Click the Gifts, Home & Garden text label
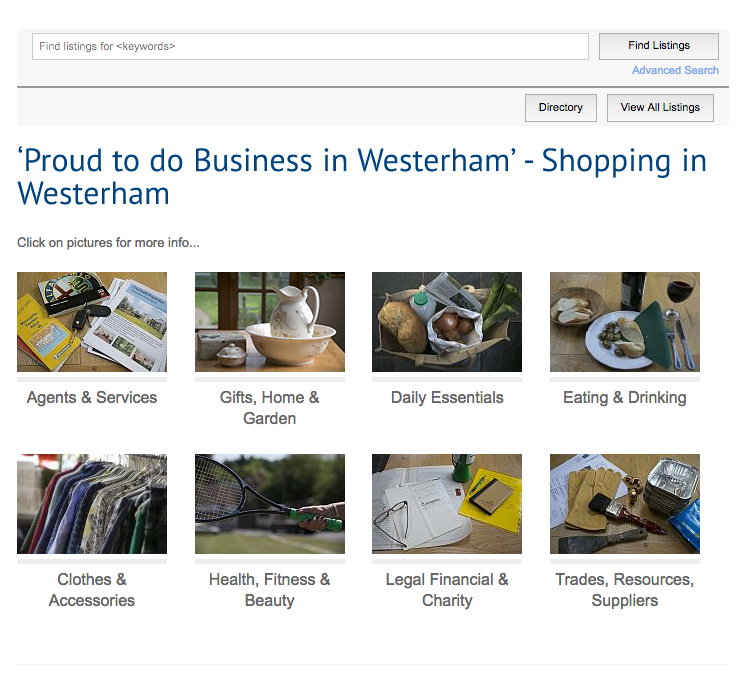745x682 pixels. (x=269, y=408)
